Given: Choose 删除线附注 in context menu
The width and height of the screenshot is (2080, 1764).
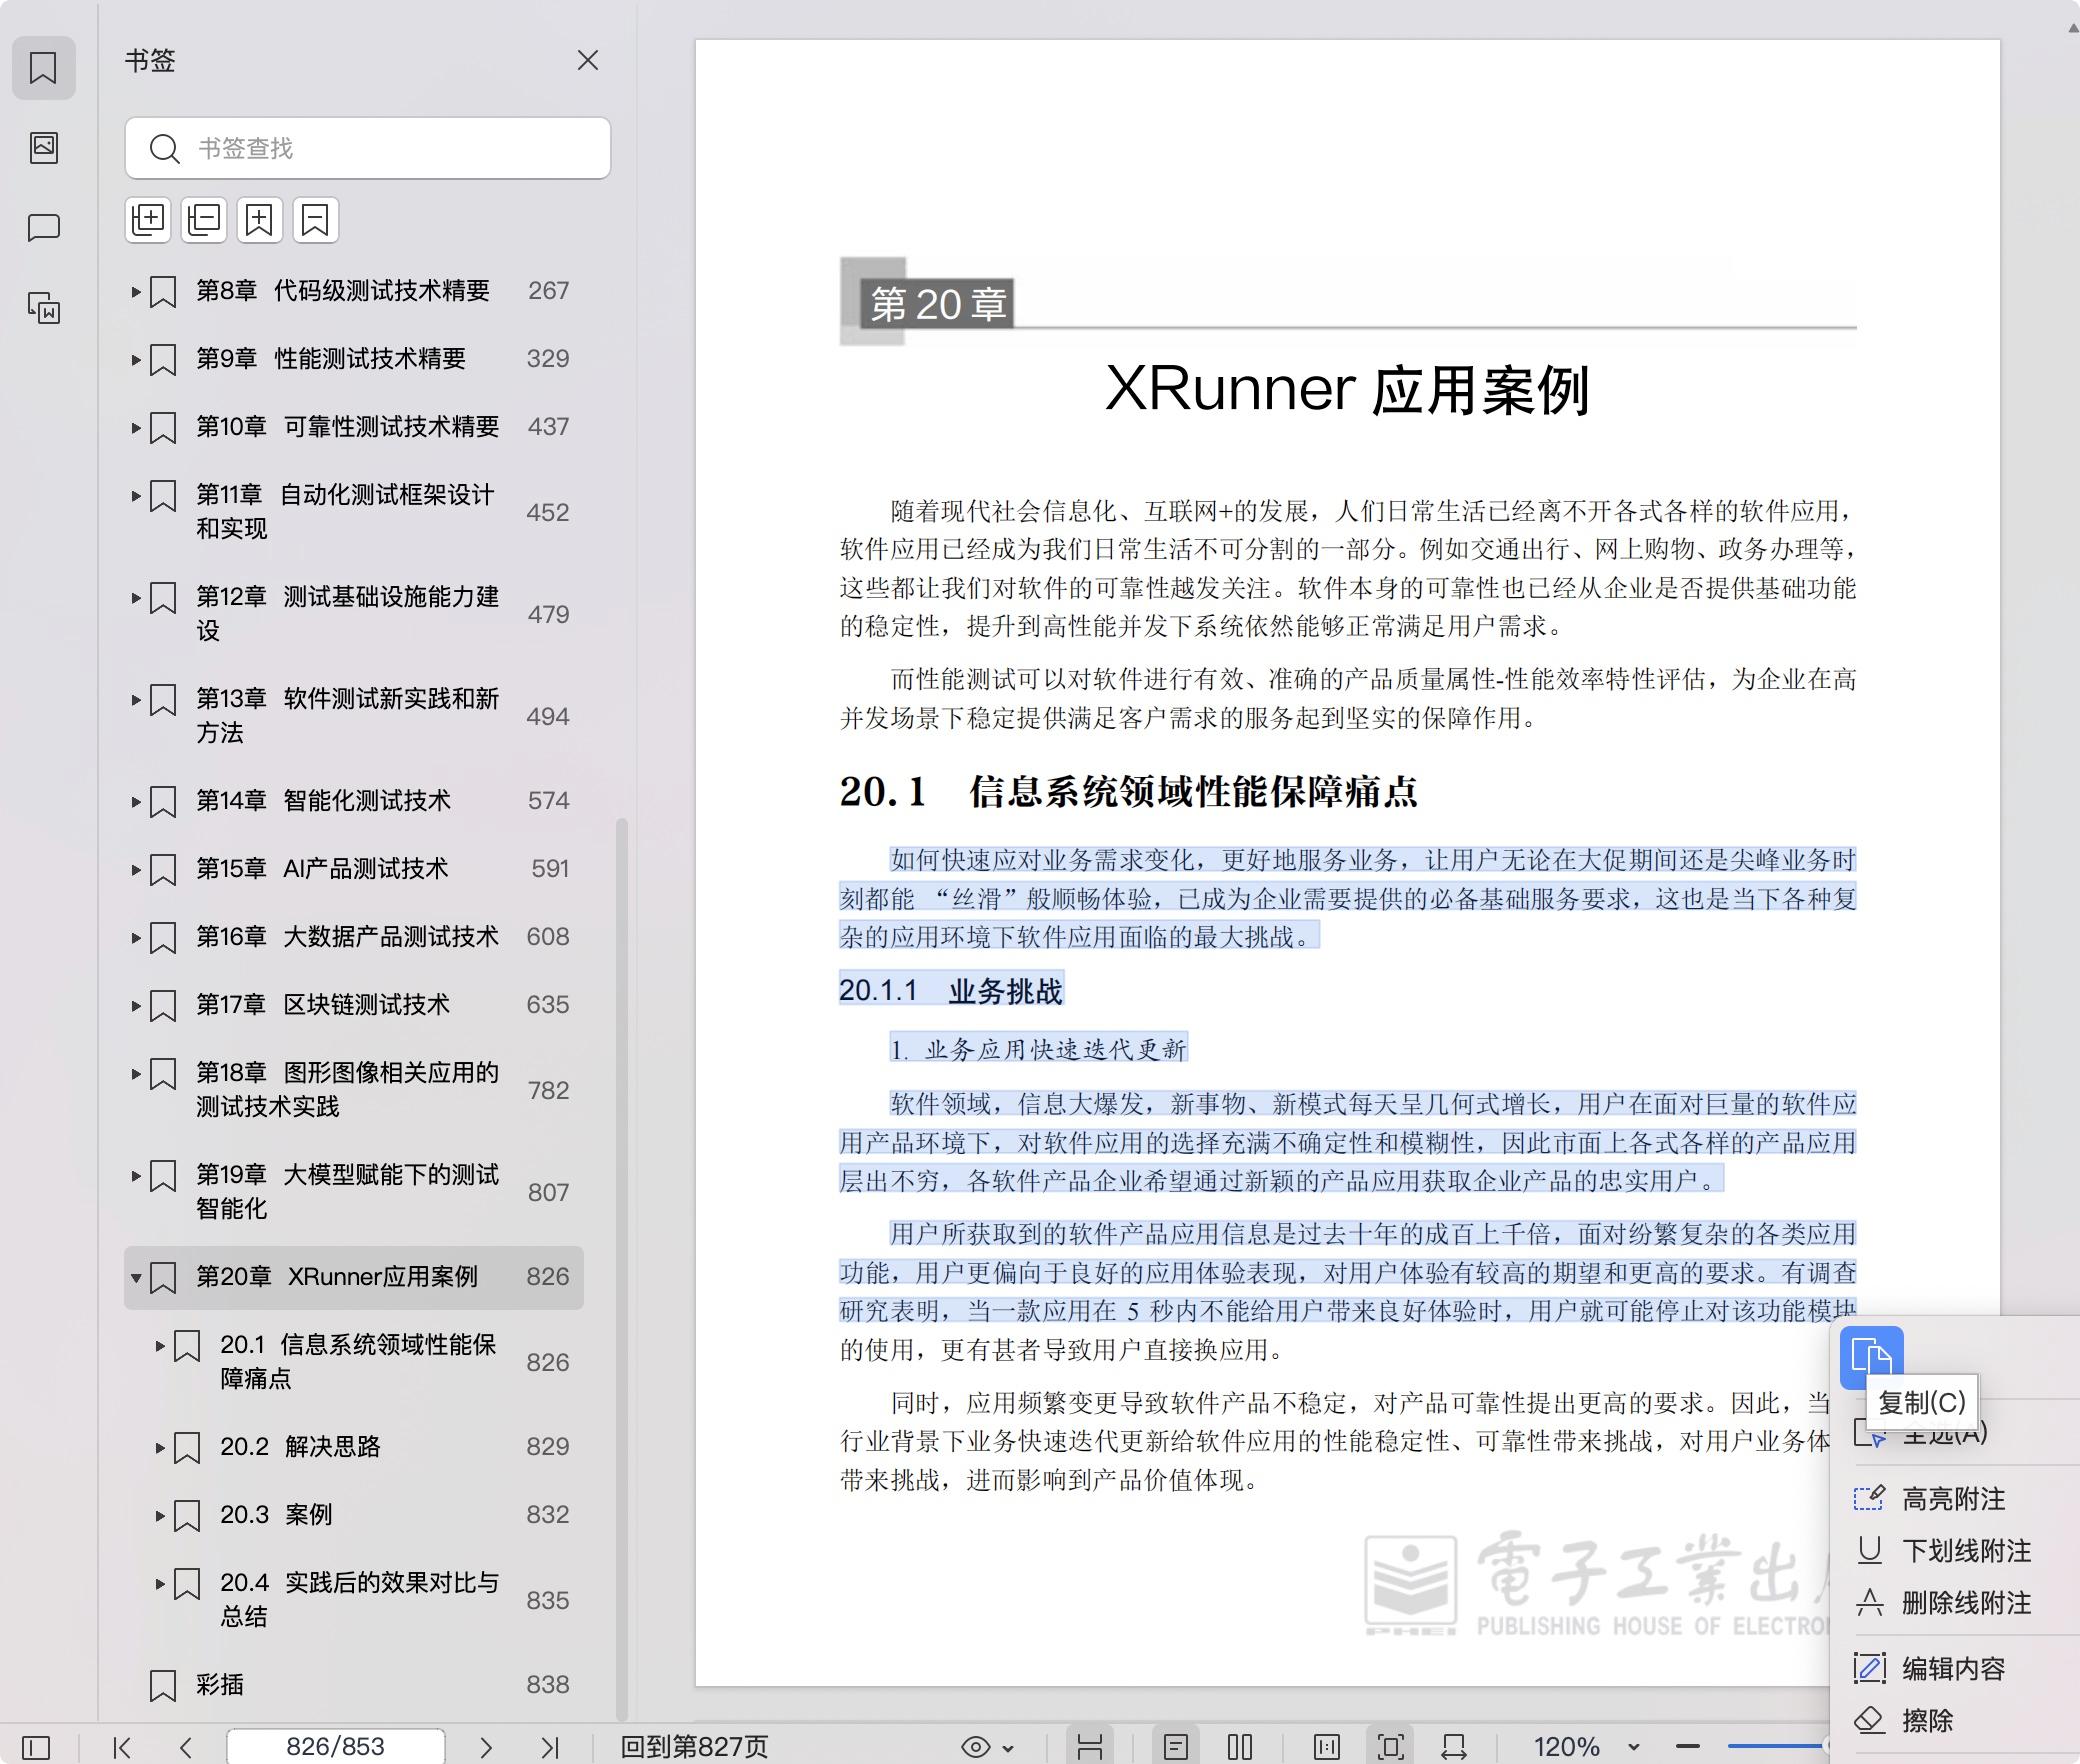Looking at the screenshot, I should point(1965,1603).
